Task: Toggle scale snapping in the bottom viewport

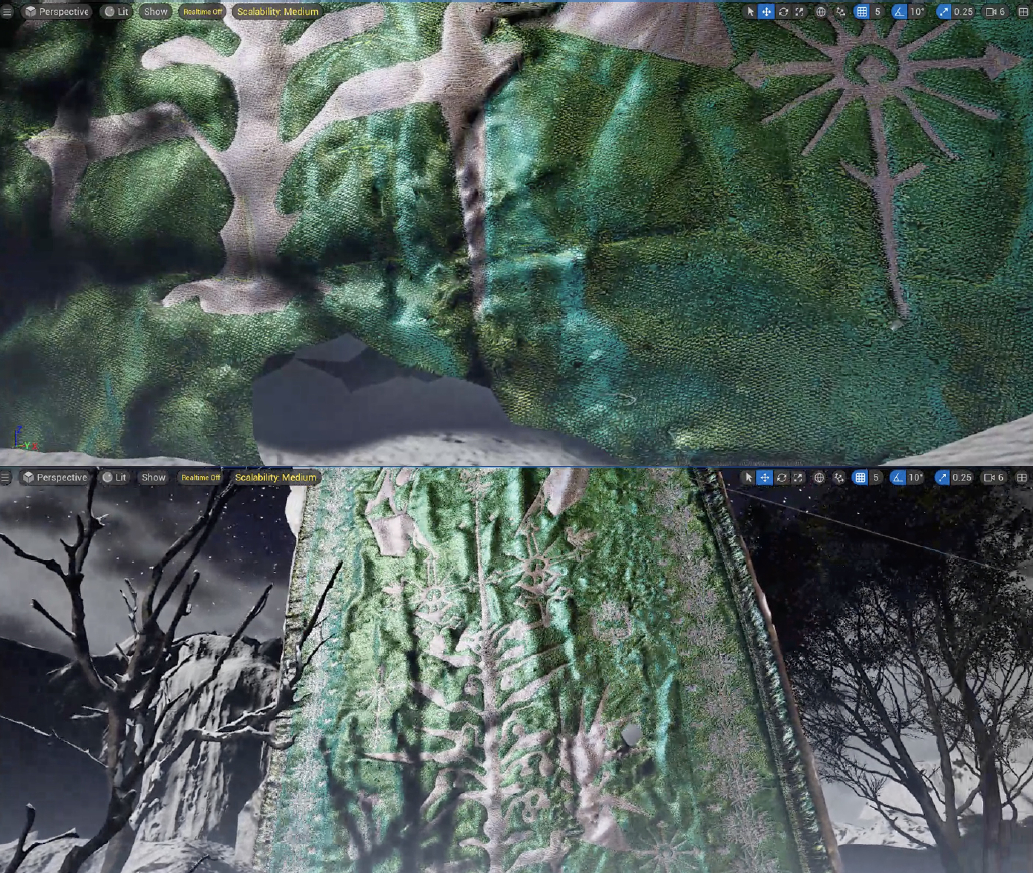Action: coord(942,478)
